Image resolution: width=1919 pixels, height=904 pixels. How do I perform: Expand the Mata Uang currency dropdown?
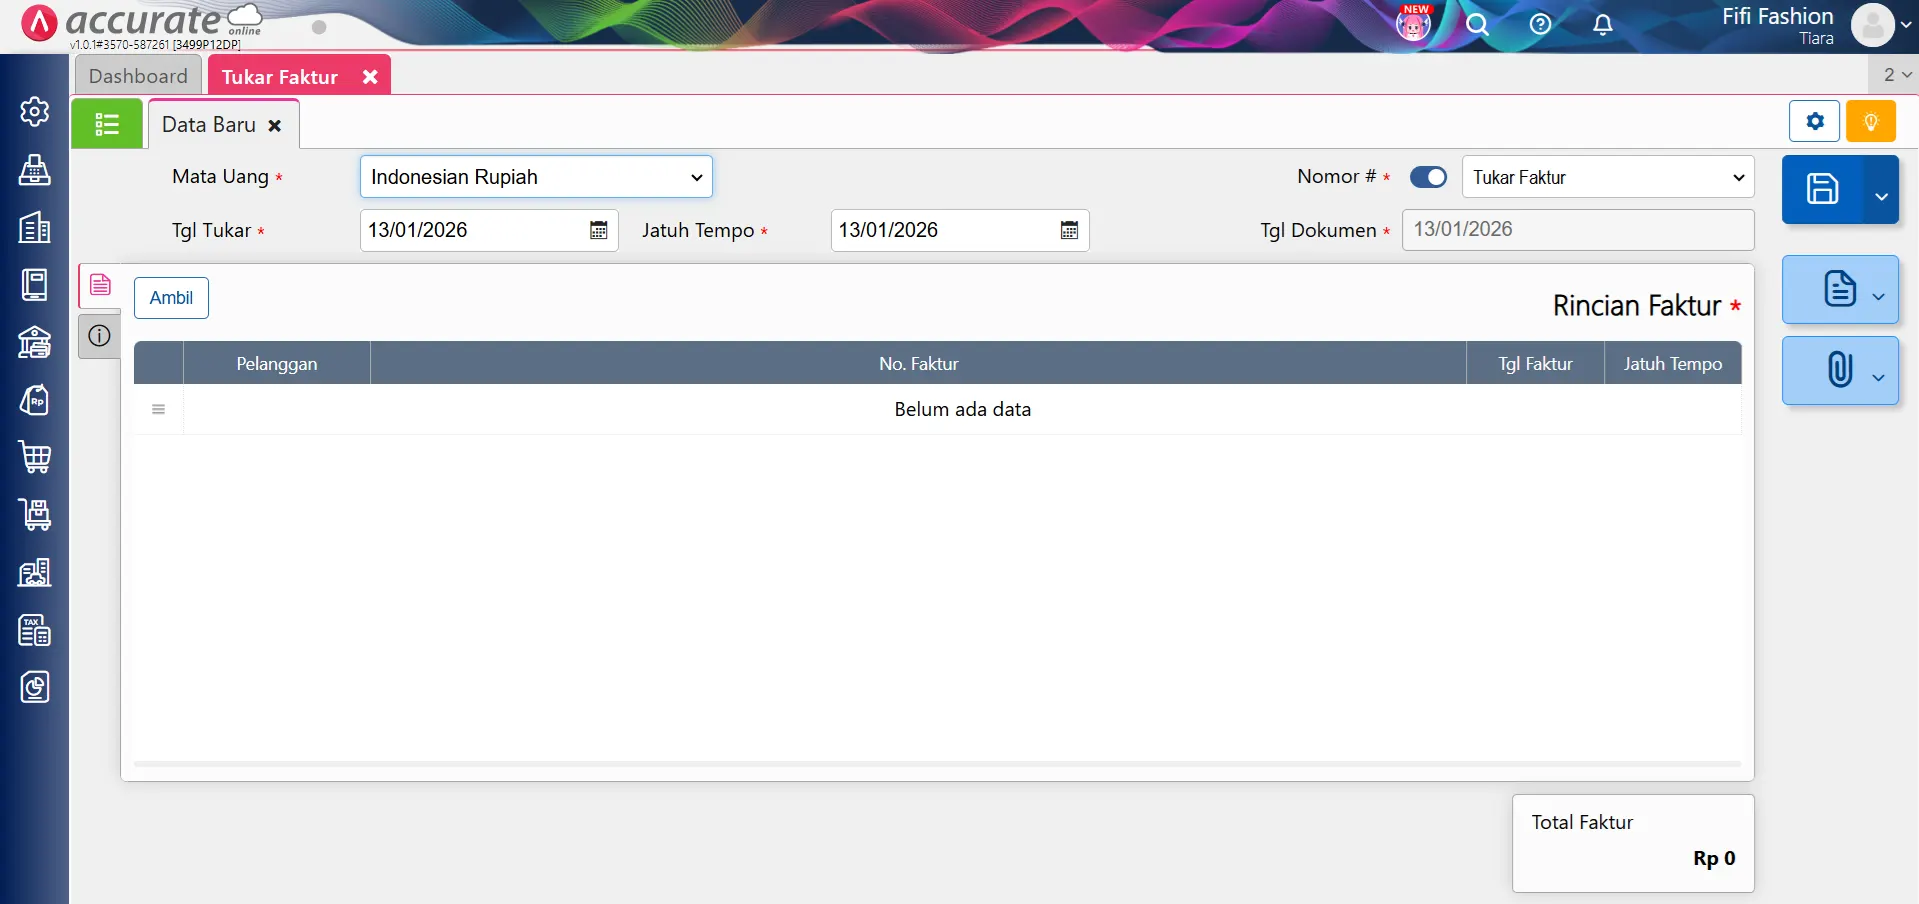pos(535,177)
